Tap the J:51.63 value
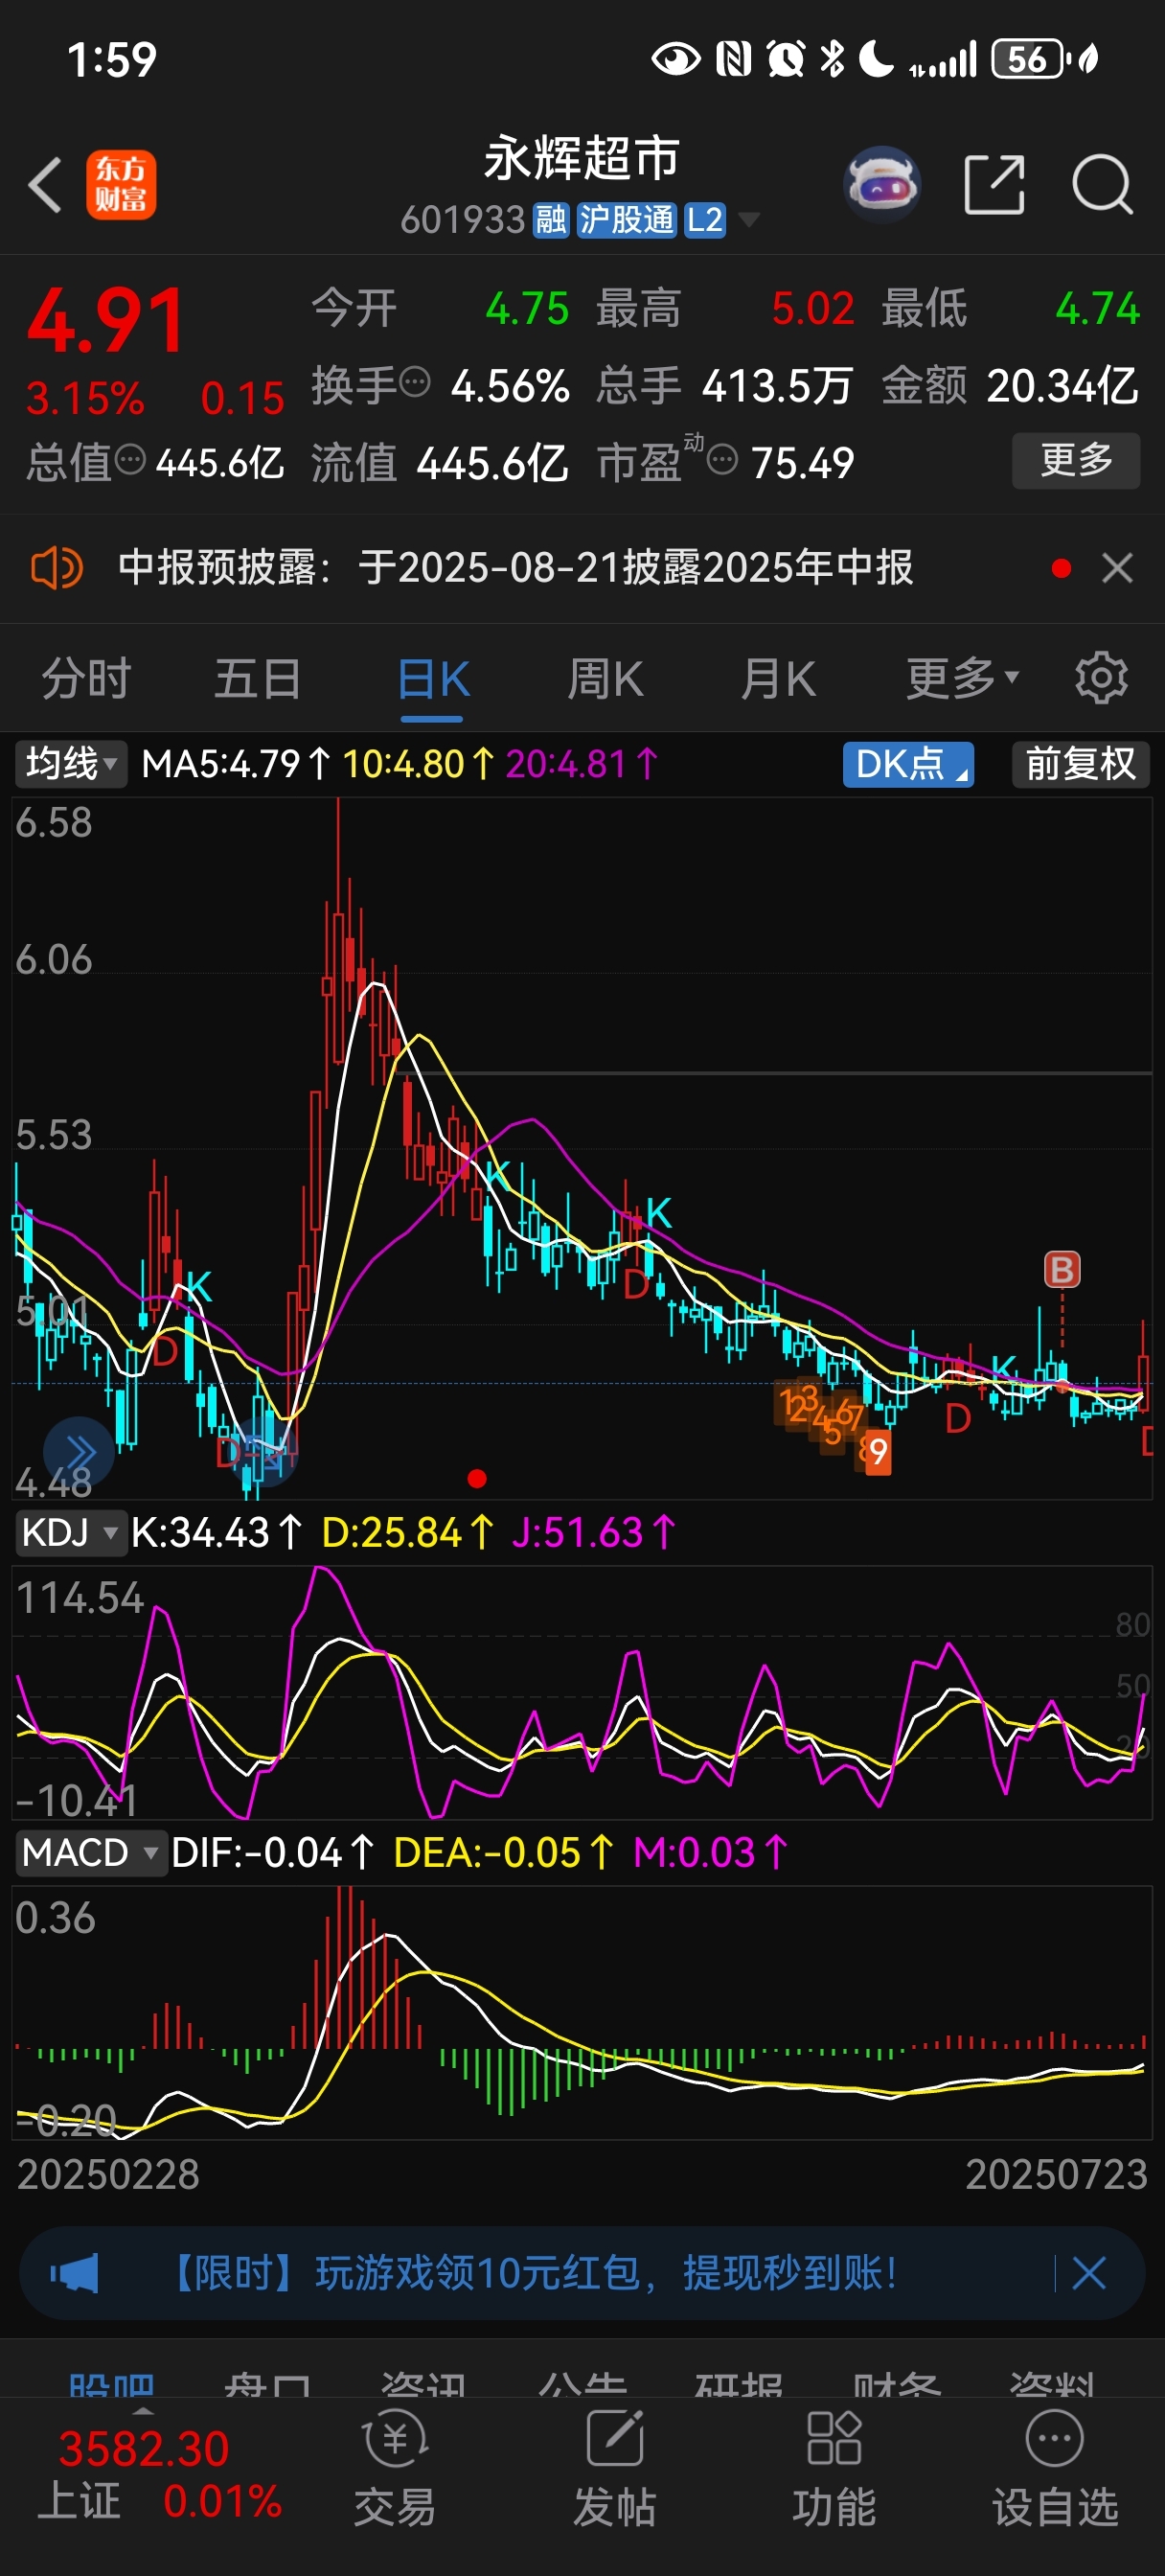This screenshot has height=2576, width=1165. pyautogui.click(x=594, y=1532)
